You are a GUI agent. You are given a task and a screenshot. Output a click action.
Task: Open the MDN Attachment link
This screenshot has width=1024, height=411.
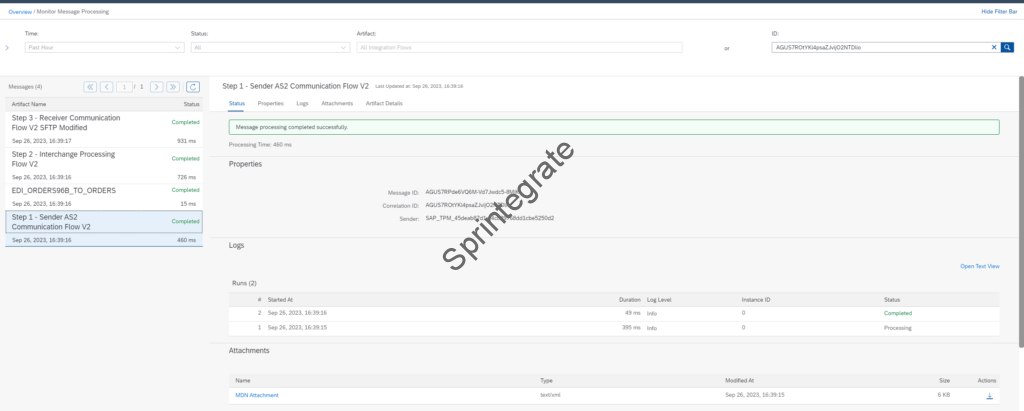(256, 395)
